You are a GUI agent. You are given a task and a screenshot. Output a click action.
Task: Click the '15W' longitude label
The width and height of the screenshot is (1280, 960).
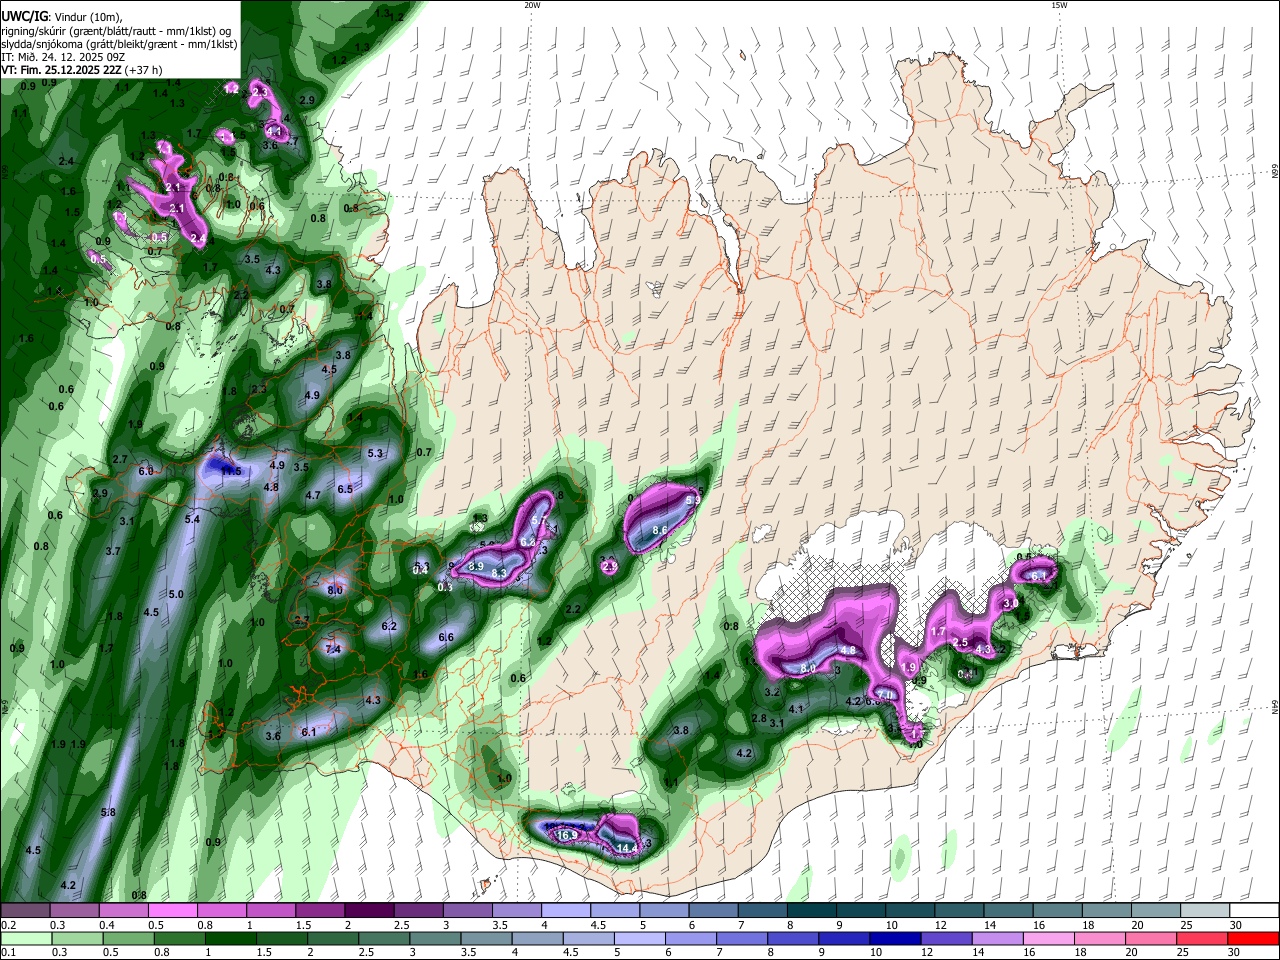coord(1059,5)
